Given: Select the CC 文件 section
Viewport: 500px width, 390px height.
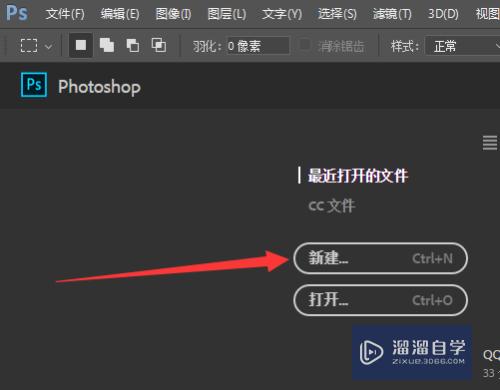Looking at the screenshot, I should point(332,206).
